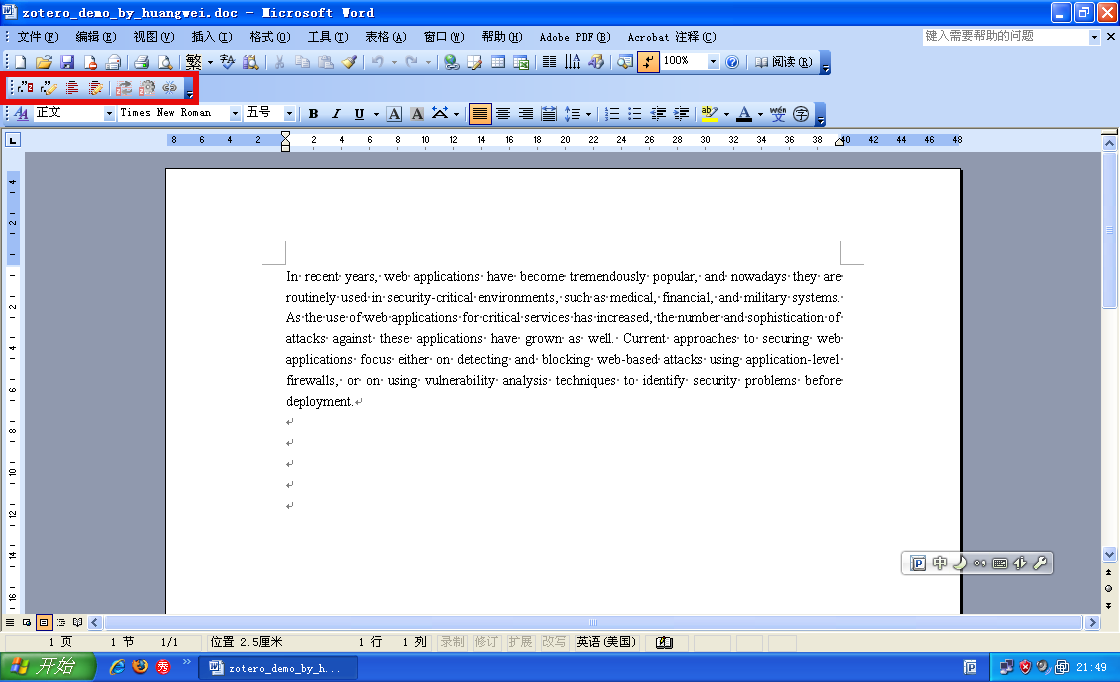Toggle bold formatting

pos(313,114)
